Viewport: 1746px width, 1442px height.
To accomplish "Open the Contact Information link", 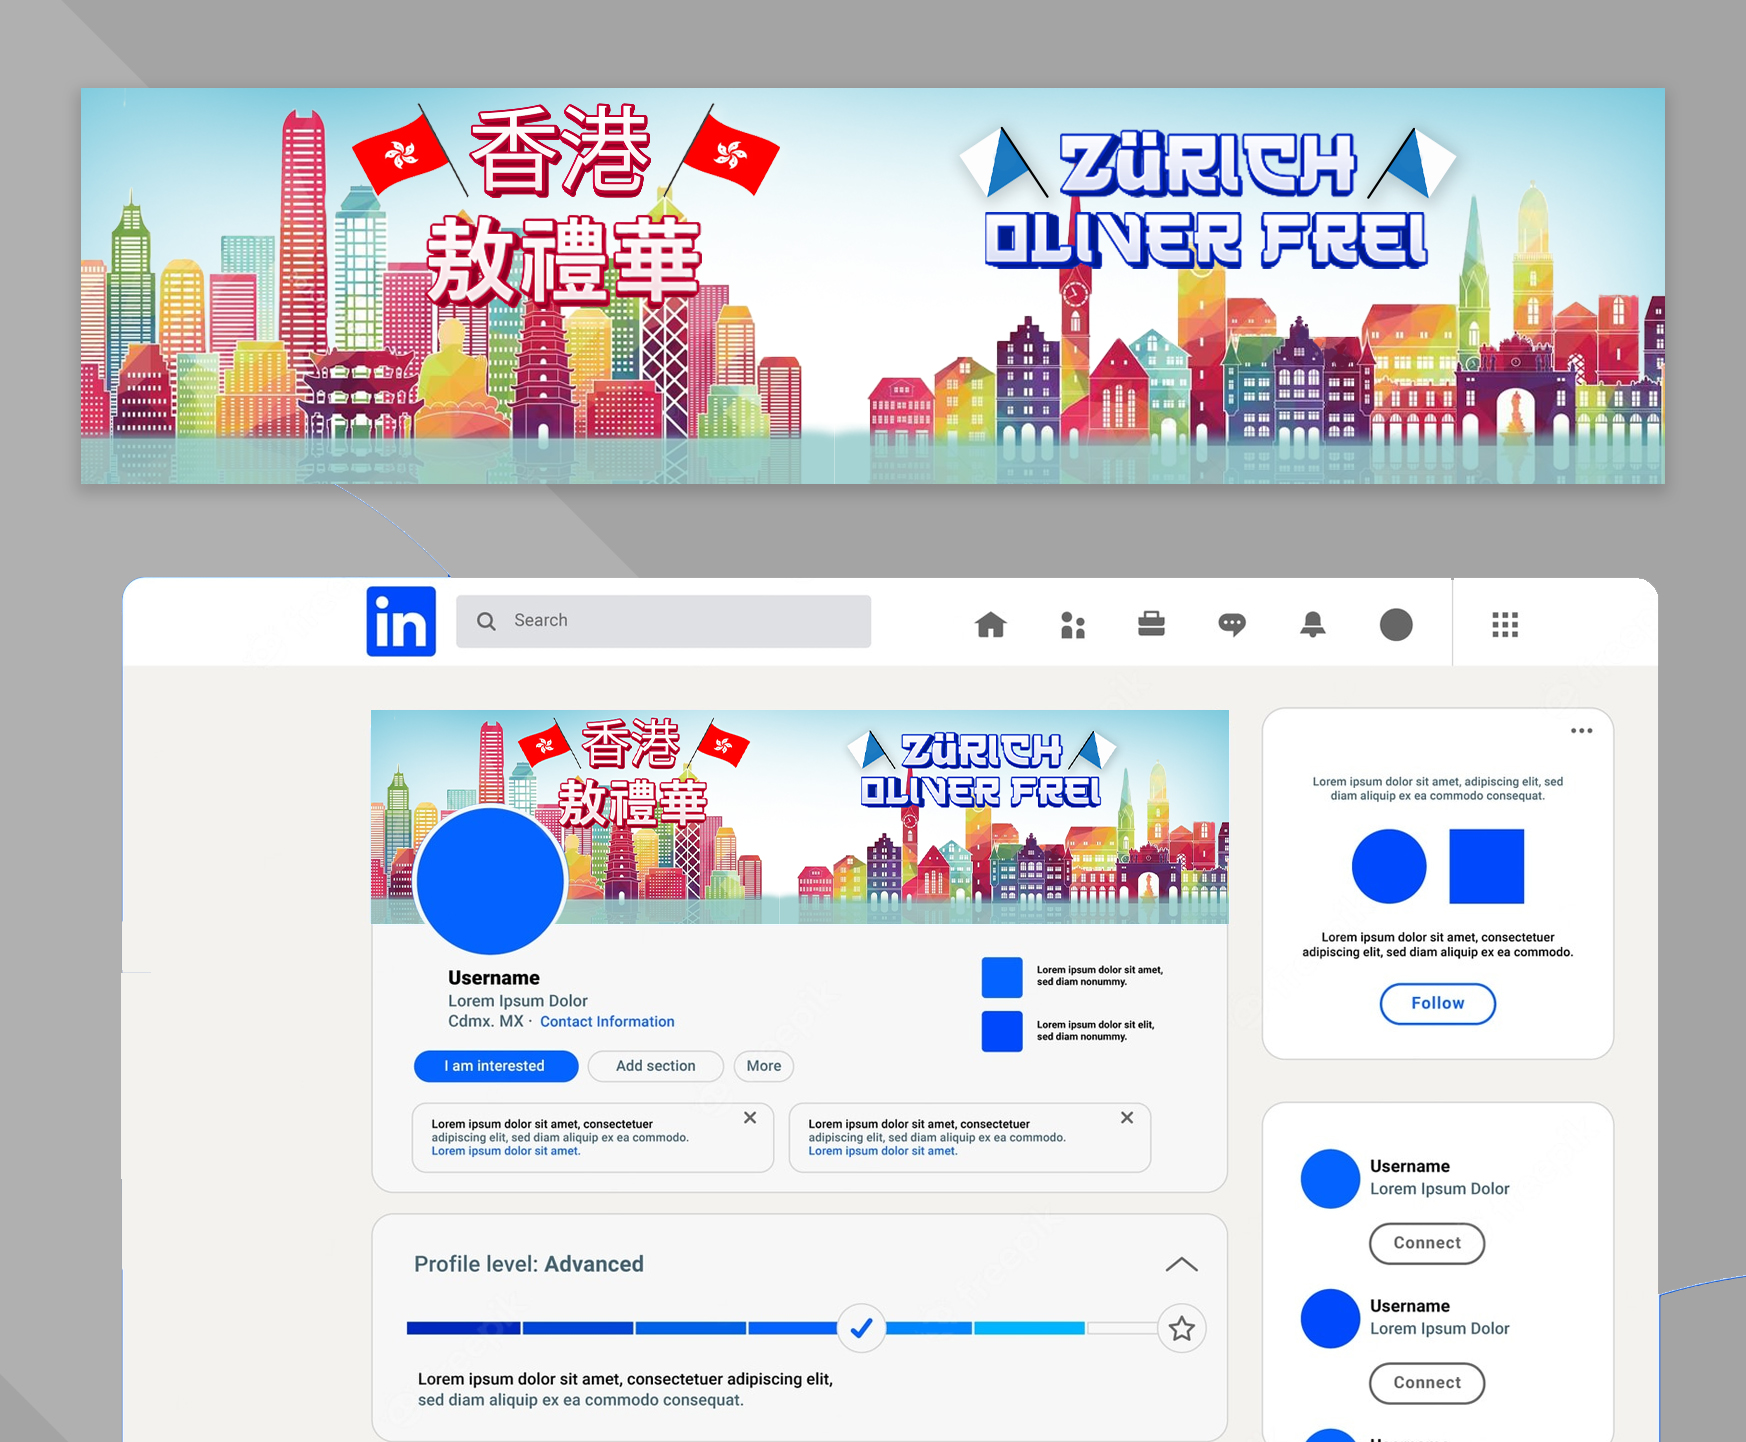I will coord(607,1022).
